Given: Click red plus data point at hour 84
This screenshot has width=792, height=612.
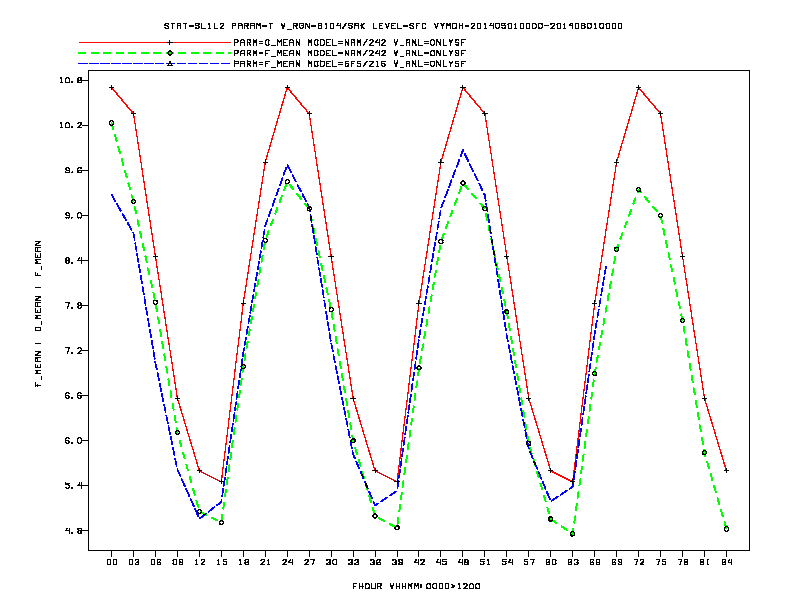Looking at the screenshot, I should point(726,471).
